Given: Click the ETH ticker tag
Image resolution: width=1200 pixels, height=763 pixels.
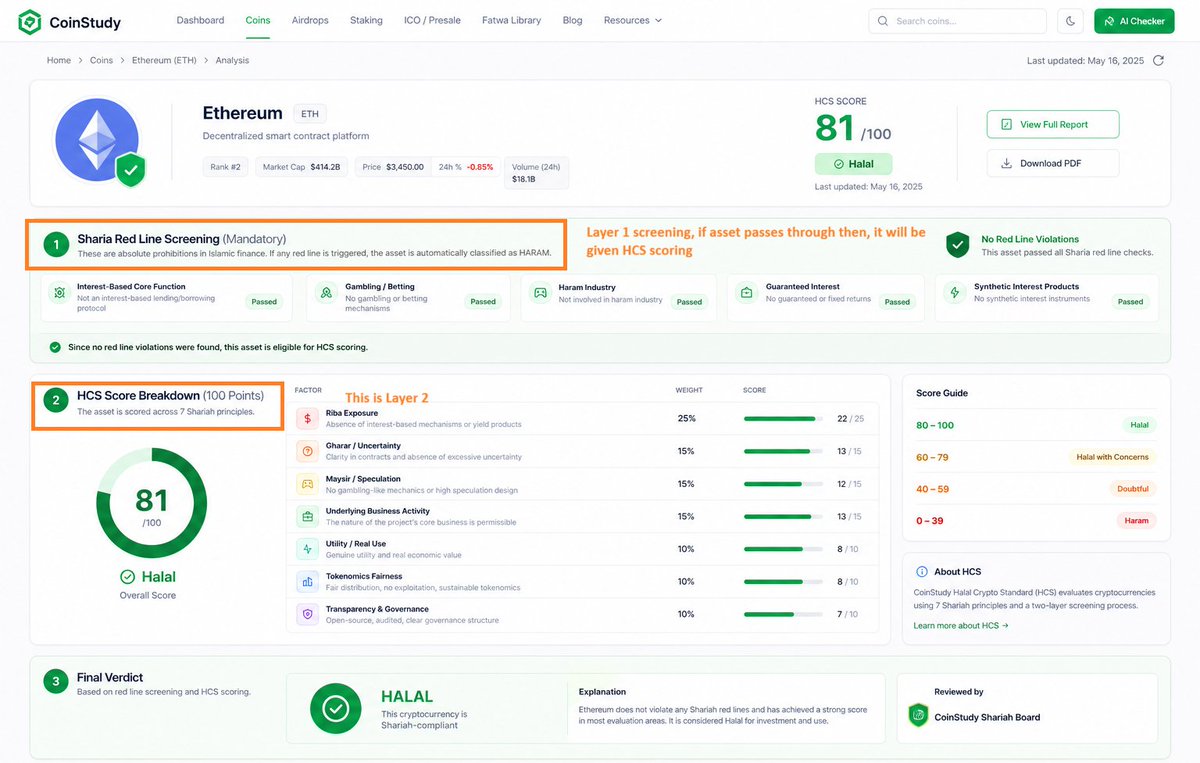Looking at the screenshot, I should click(310, 114).
